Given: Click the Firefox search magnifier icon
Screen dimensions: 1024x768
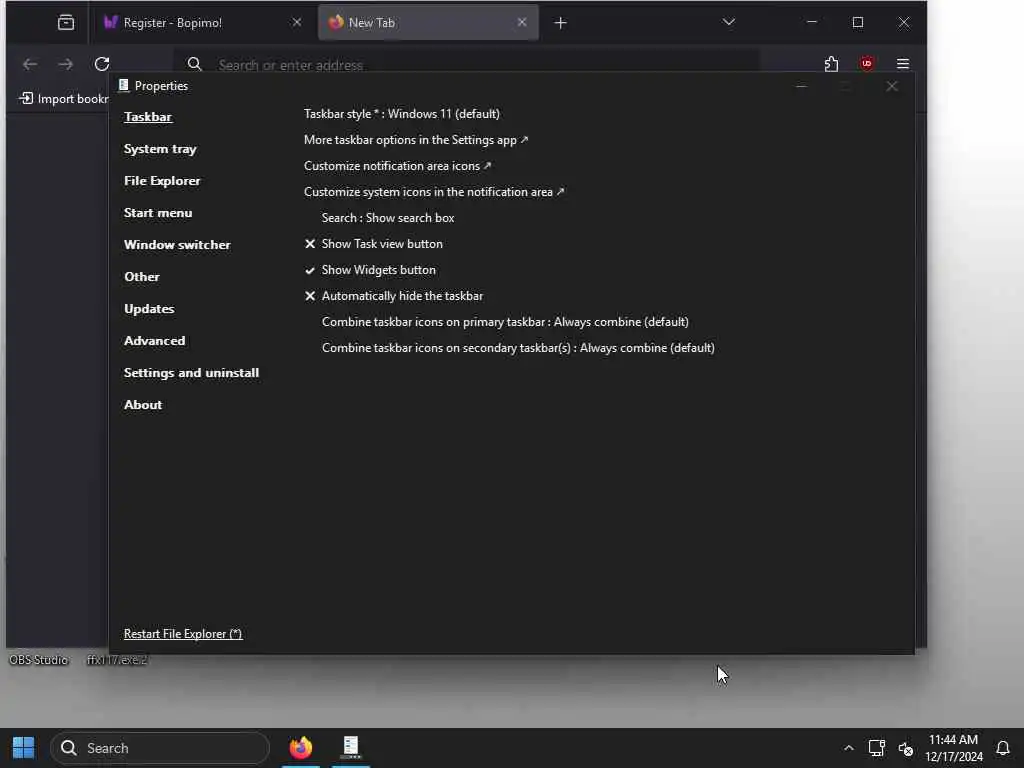Looking at the screenshot, I should coord(194,64).
